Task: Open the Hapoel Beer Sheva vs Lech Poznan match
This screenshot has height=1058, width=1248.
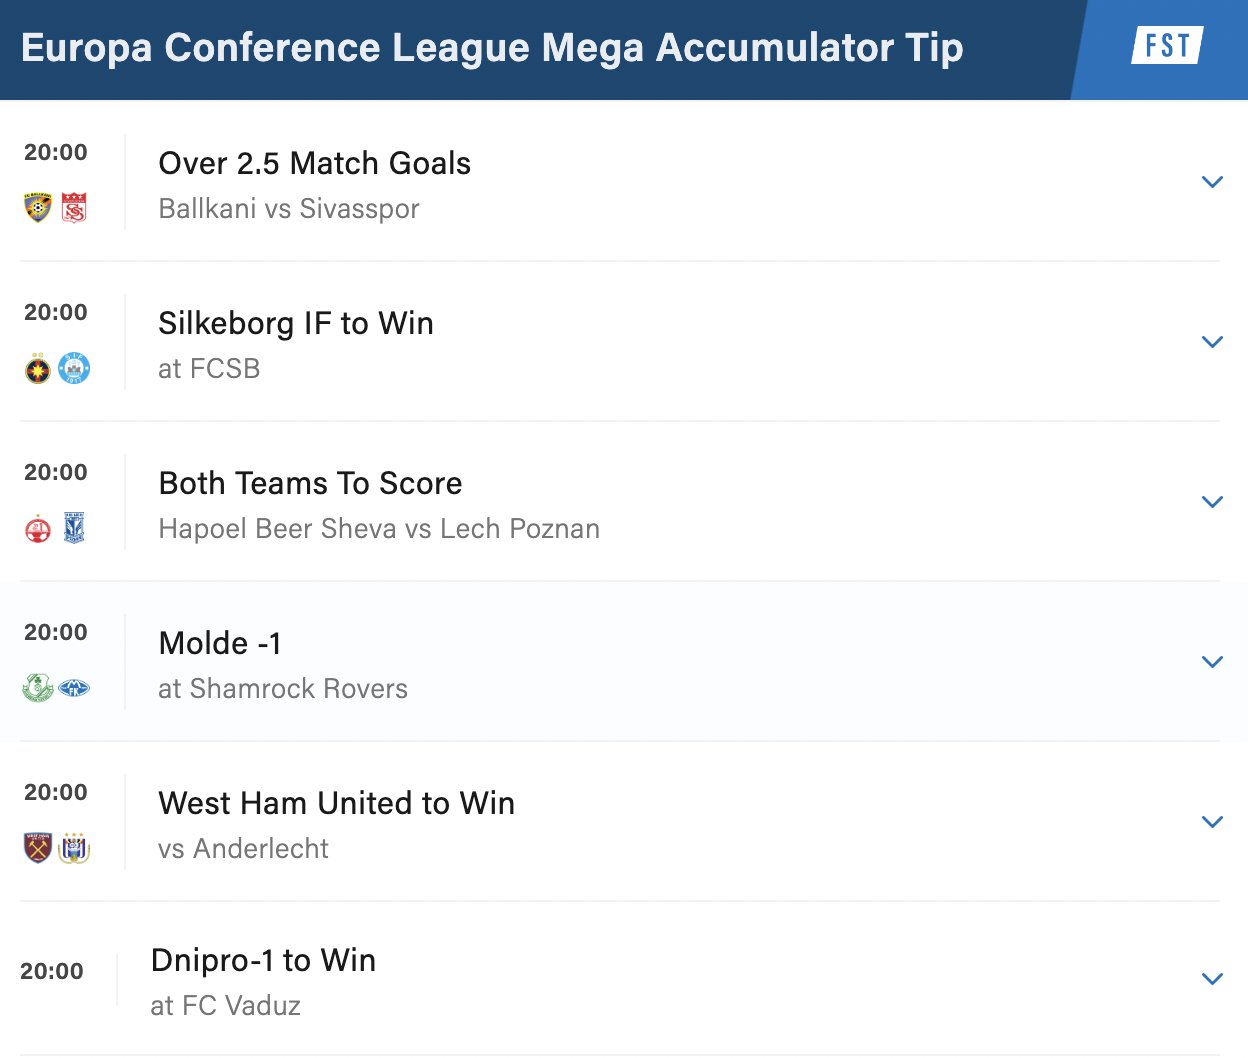Action: pos(379,528)
